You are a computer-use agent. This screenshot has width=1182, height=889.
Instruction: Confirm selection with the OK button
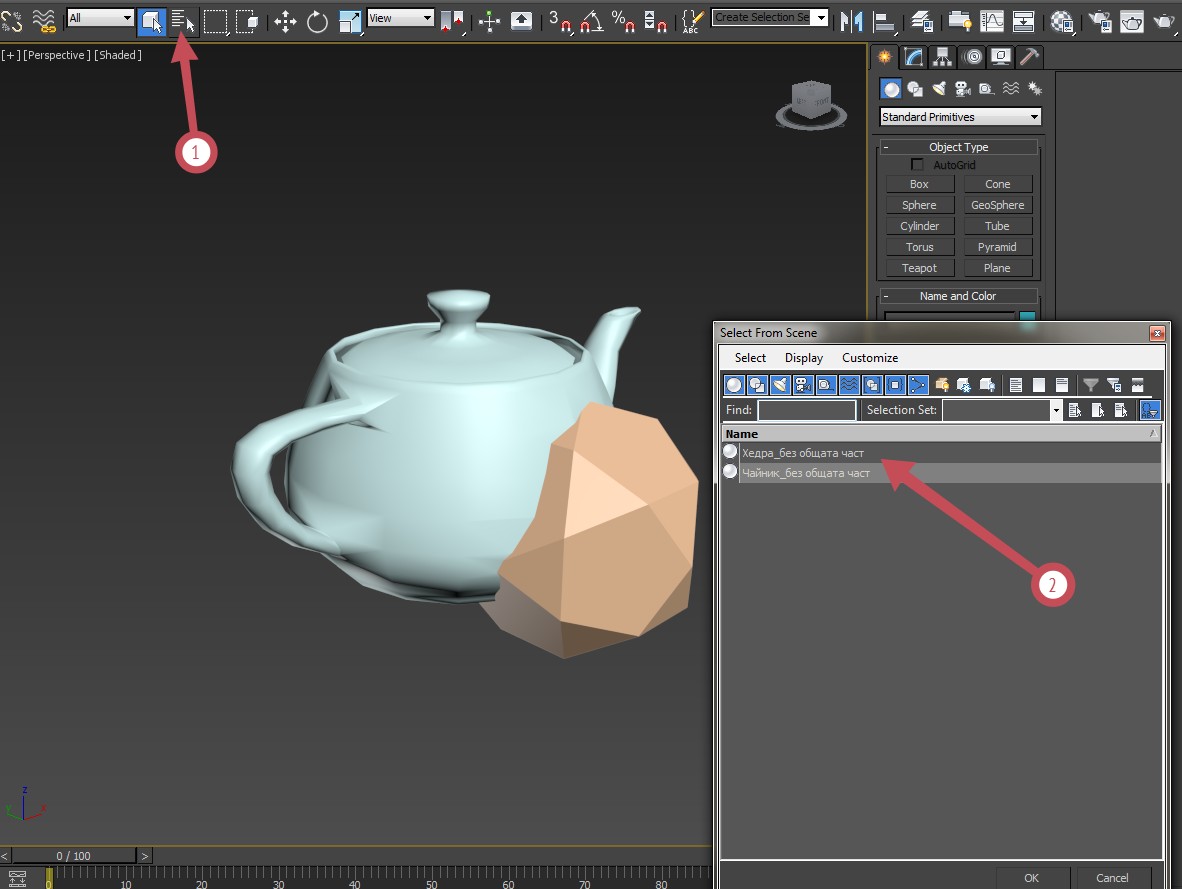pos(1031,878)
